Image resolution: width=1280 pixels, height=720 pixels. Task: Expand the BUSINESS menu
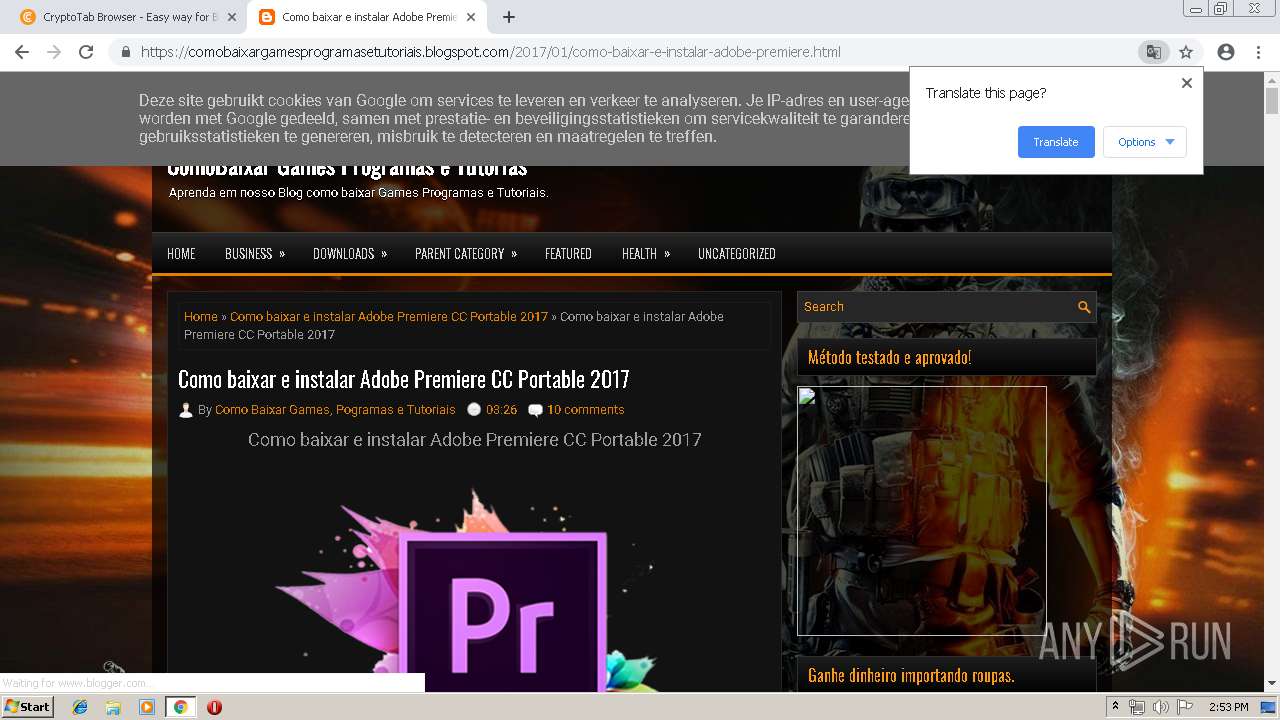point(255,253)
